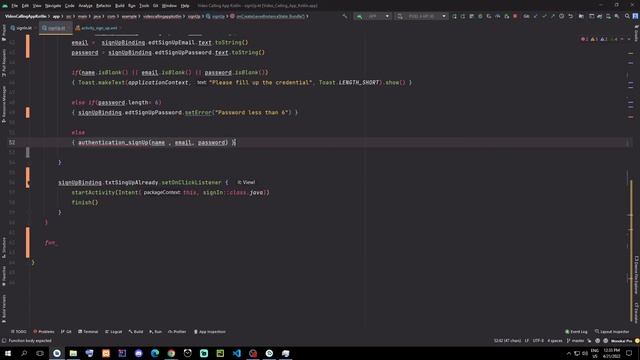
Task: Open Visual Studio Code from taskbar
Action: coord(237,353)
